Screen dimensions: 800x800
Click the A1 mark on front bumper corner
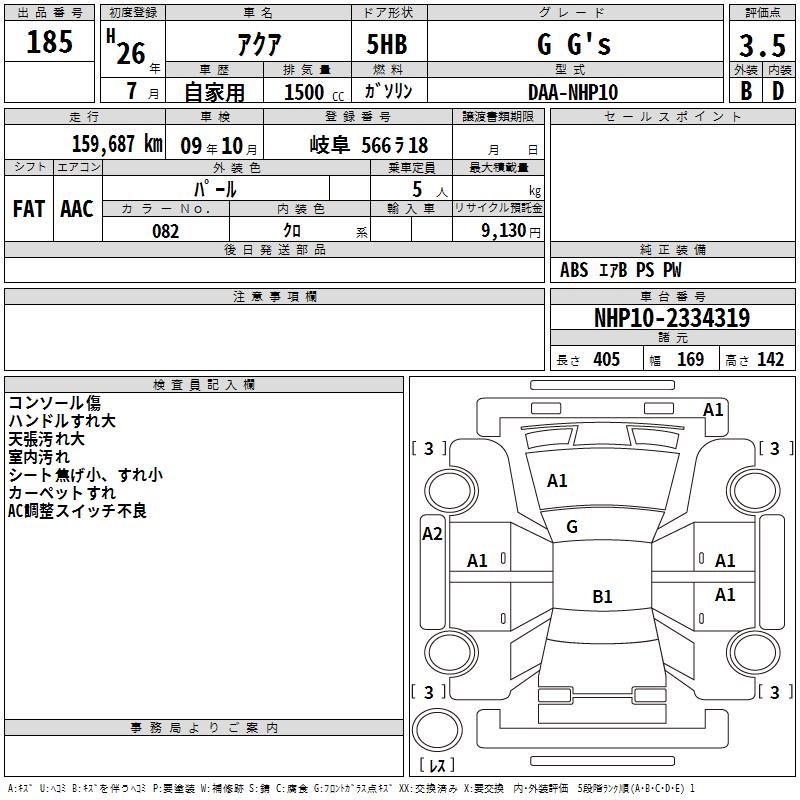(713, 410)
